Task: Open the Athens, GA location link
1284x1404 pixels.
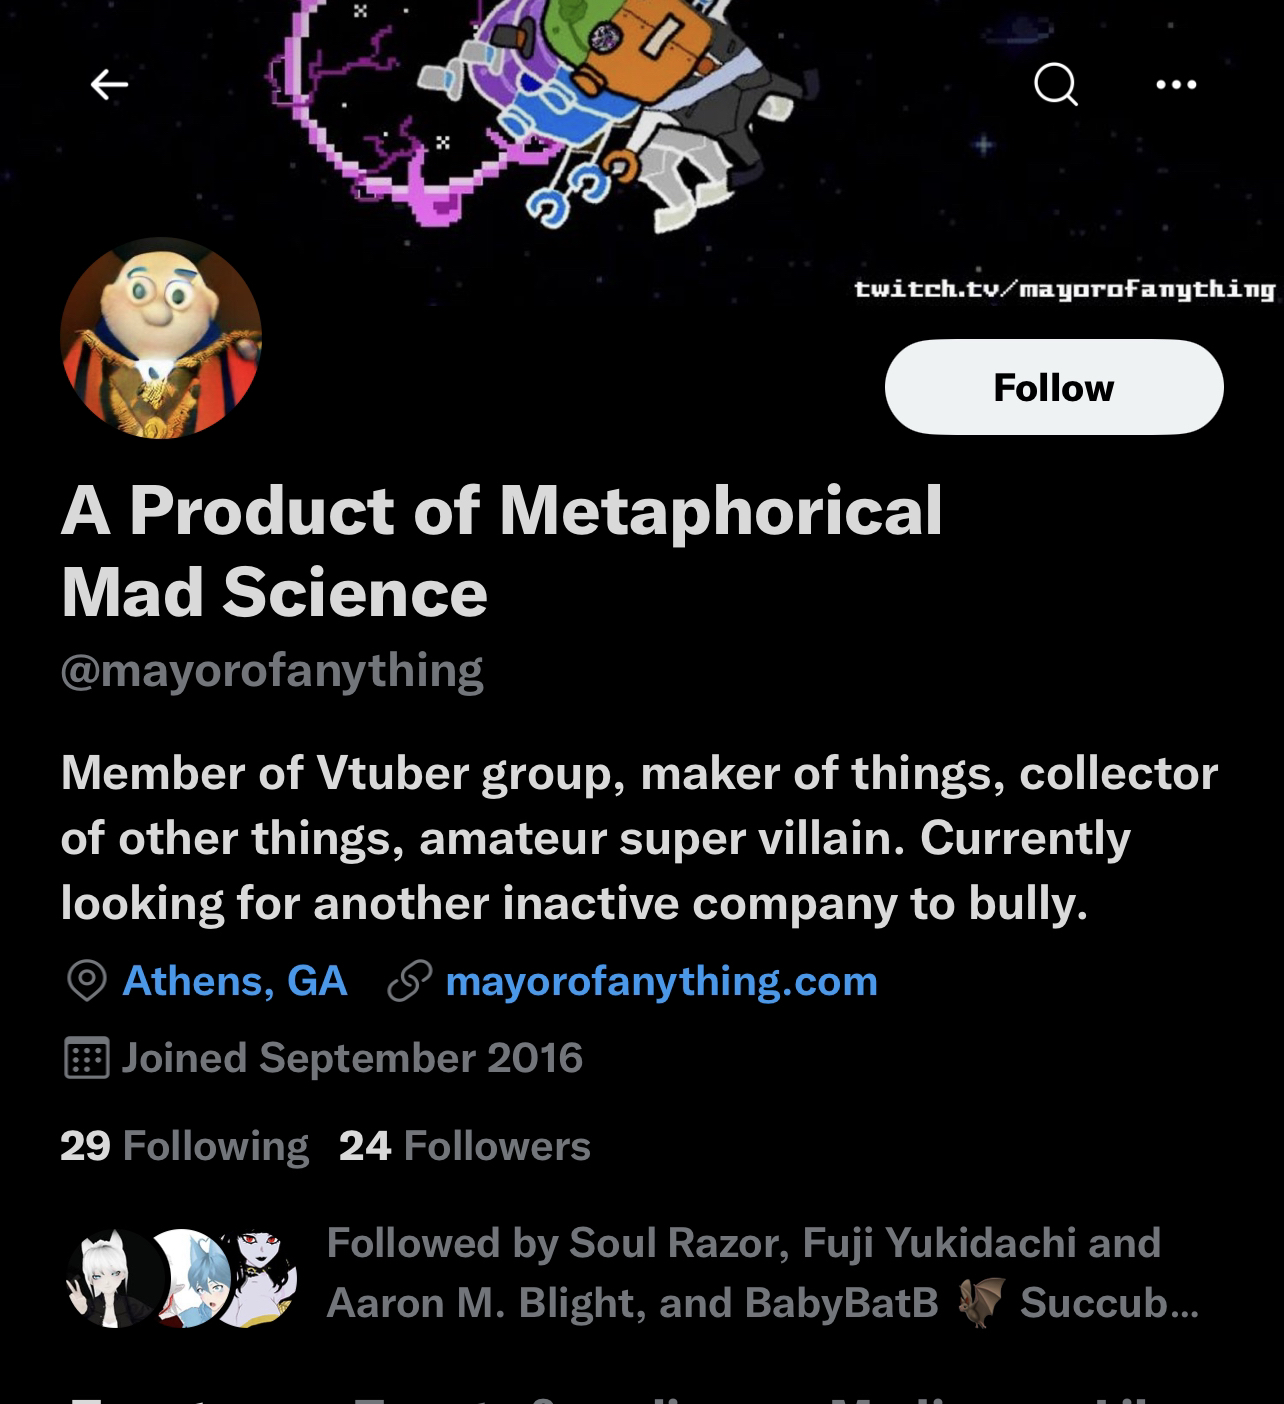Action: pos(235,981)
